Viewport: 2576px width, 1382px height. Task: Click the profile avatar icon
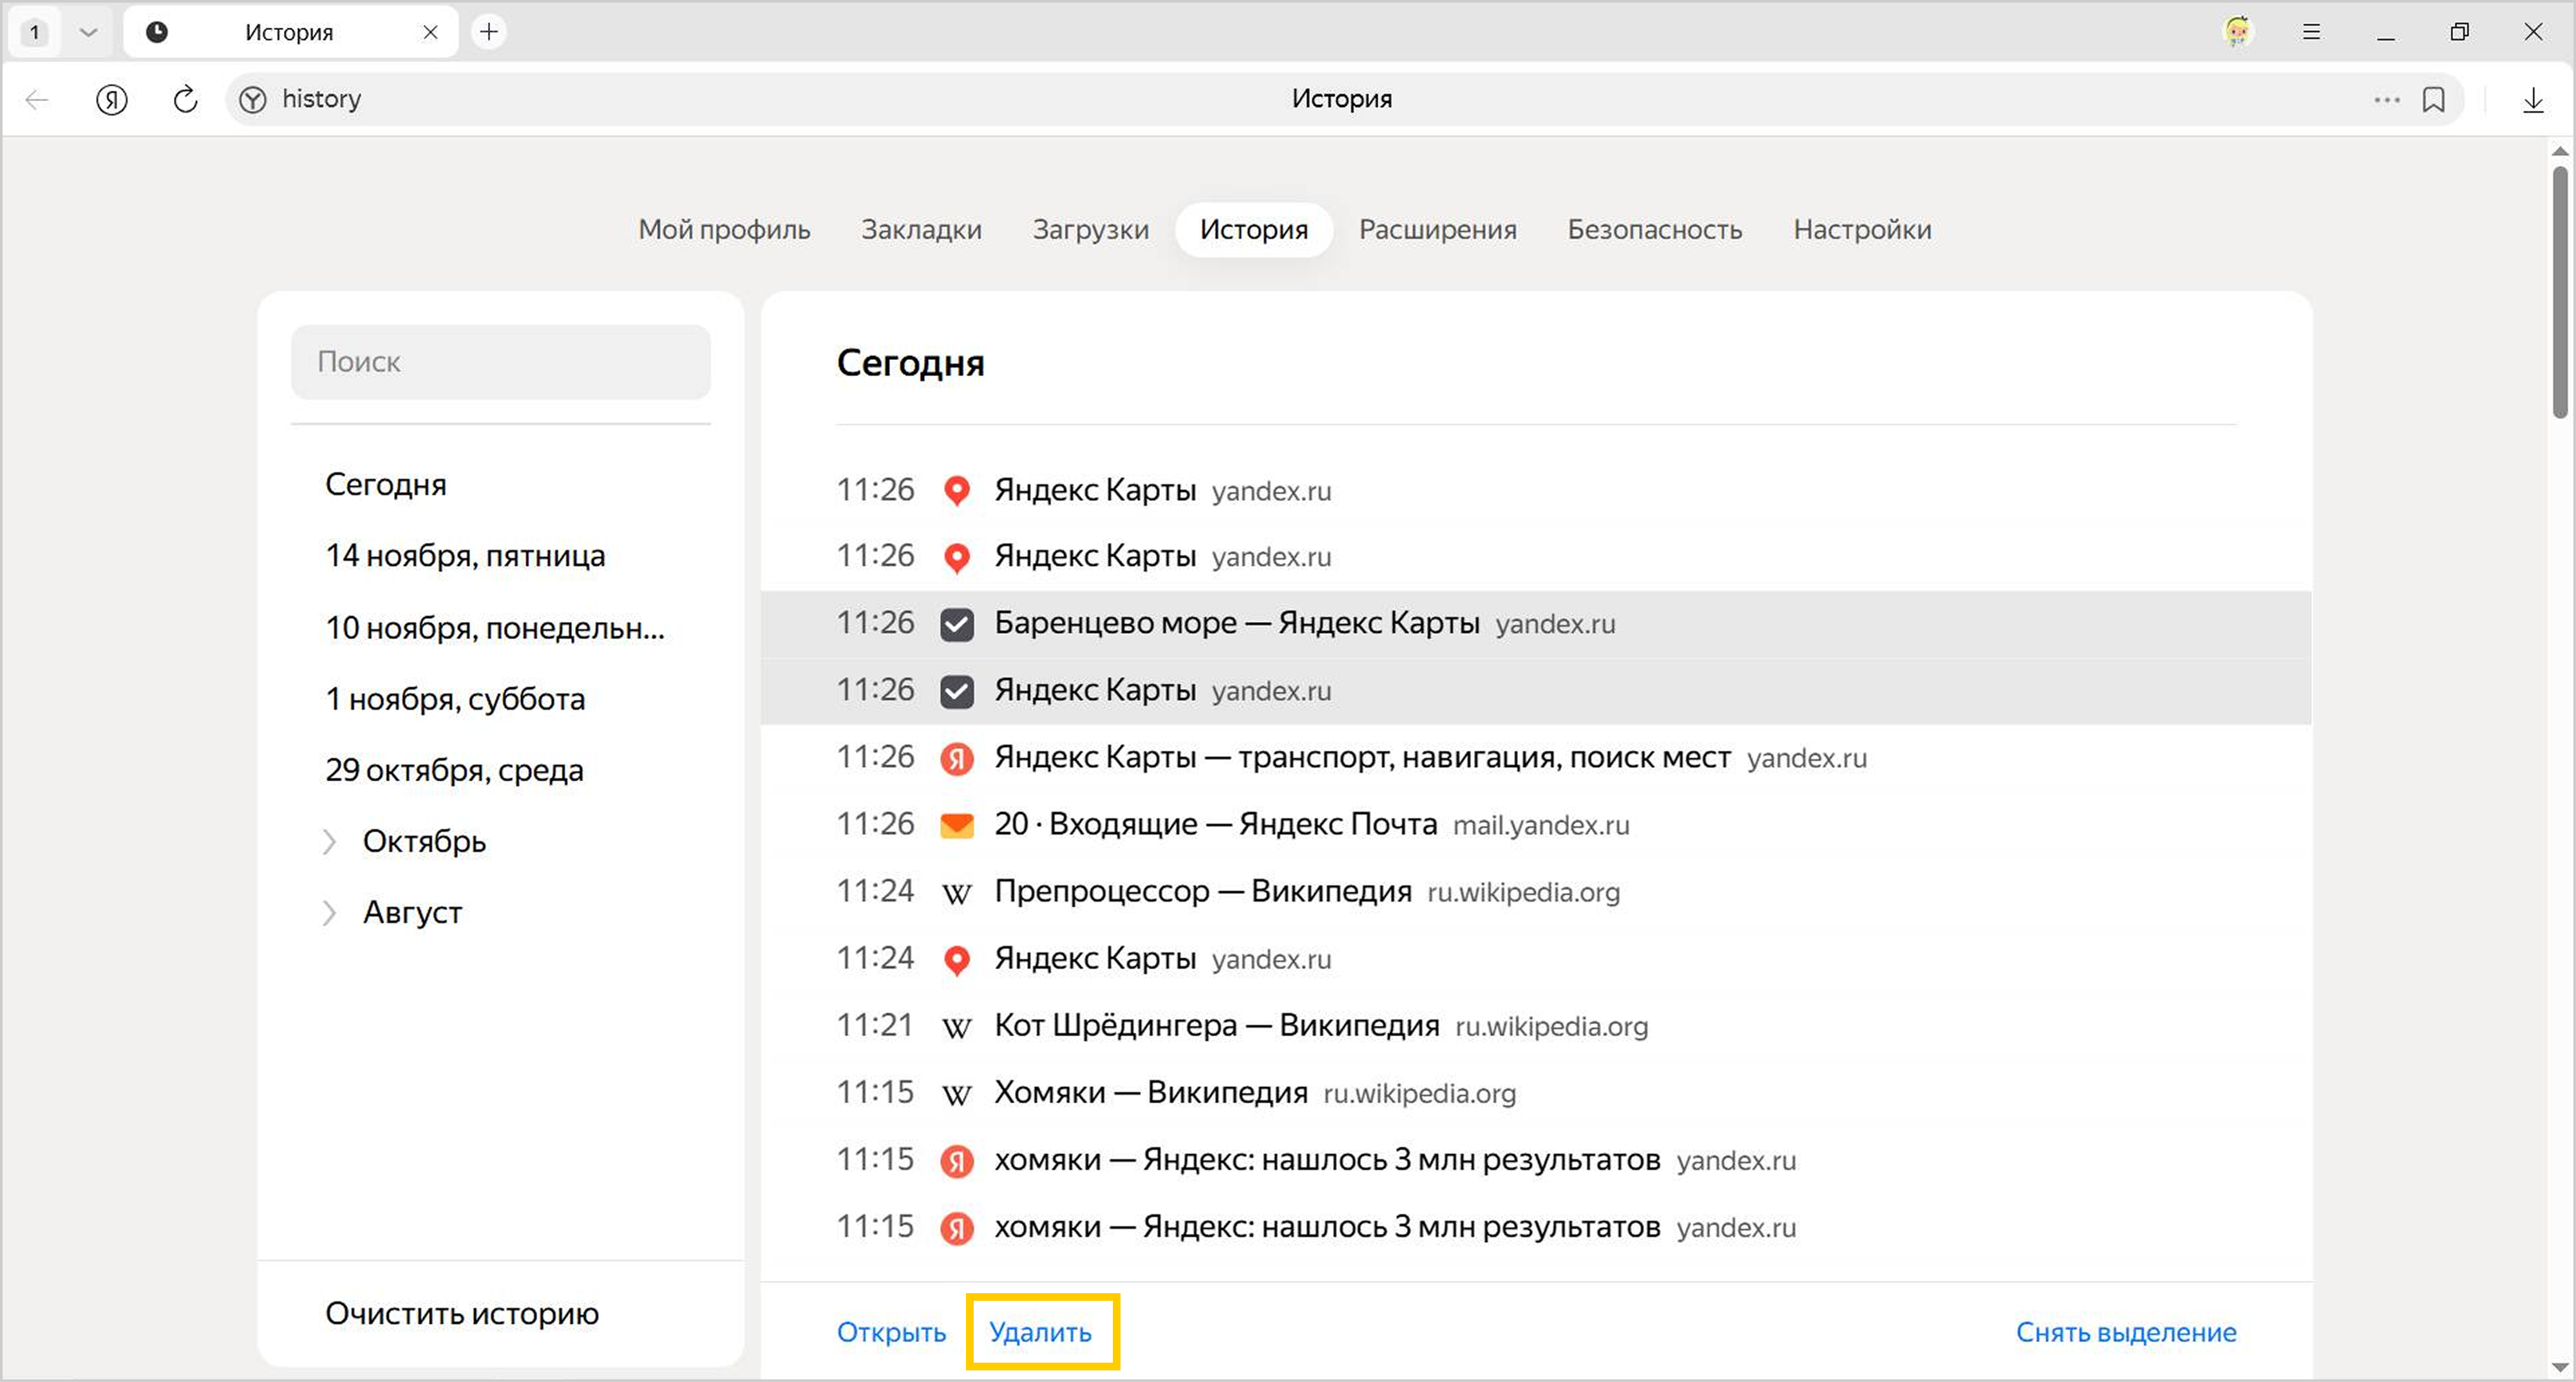click(2237, 32)
